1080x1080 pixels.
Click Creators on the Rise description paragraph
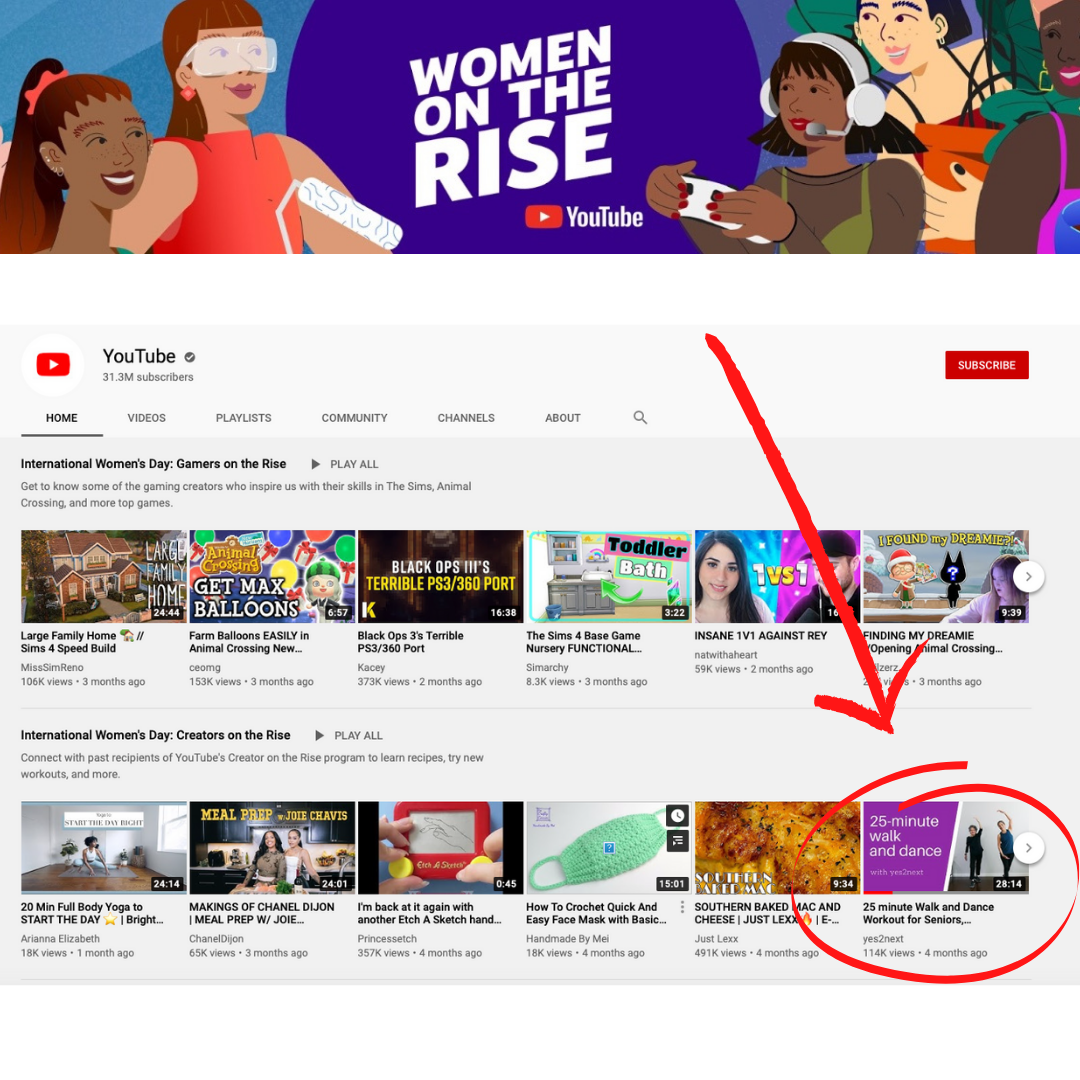click(252, 766)
